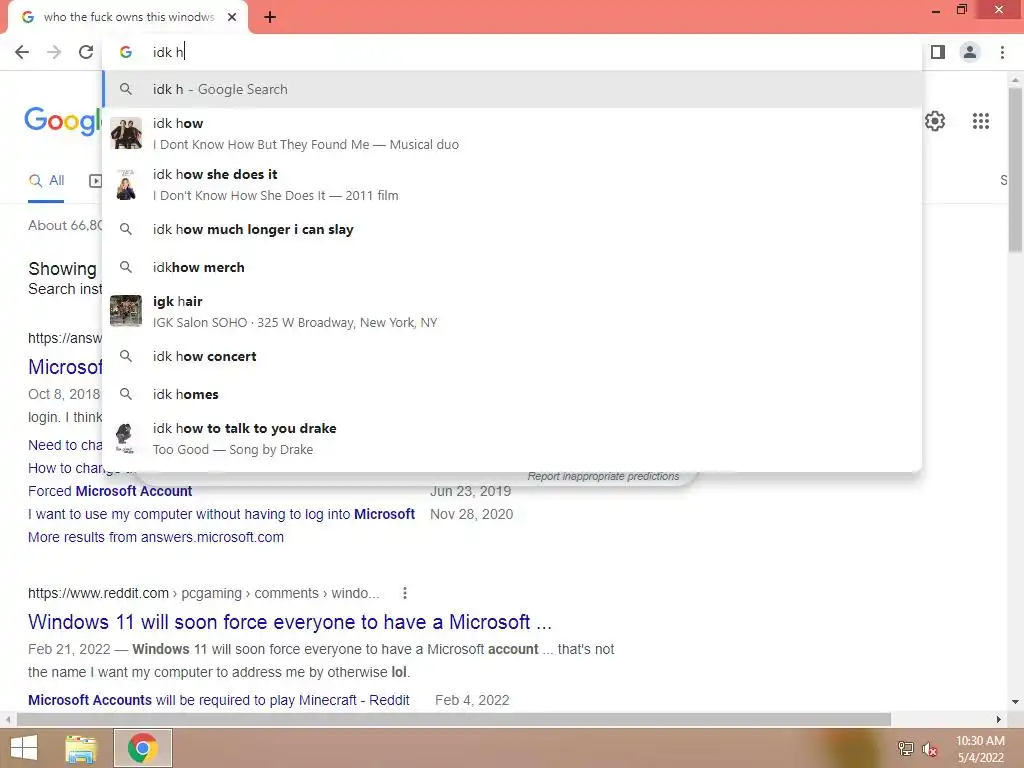Select the 'idkhow merch' suggestion

tap(512, 267)
